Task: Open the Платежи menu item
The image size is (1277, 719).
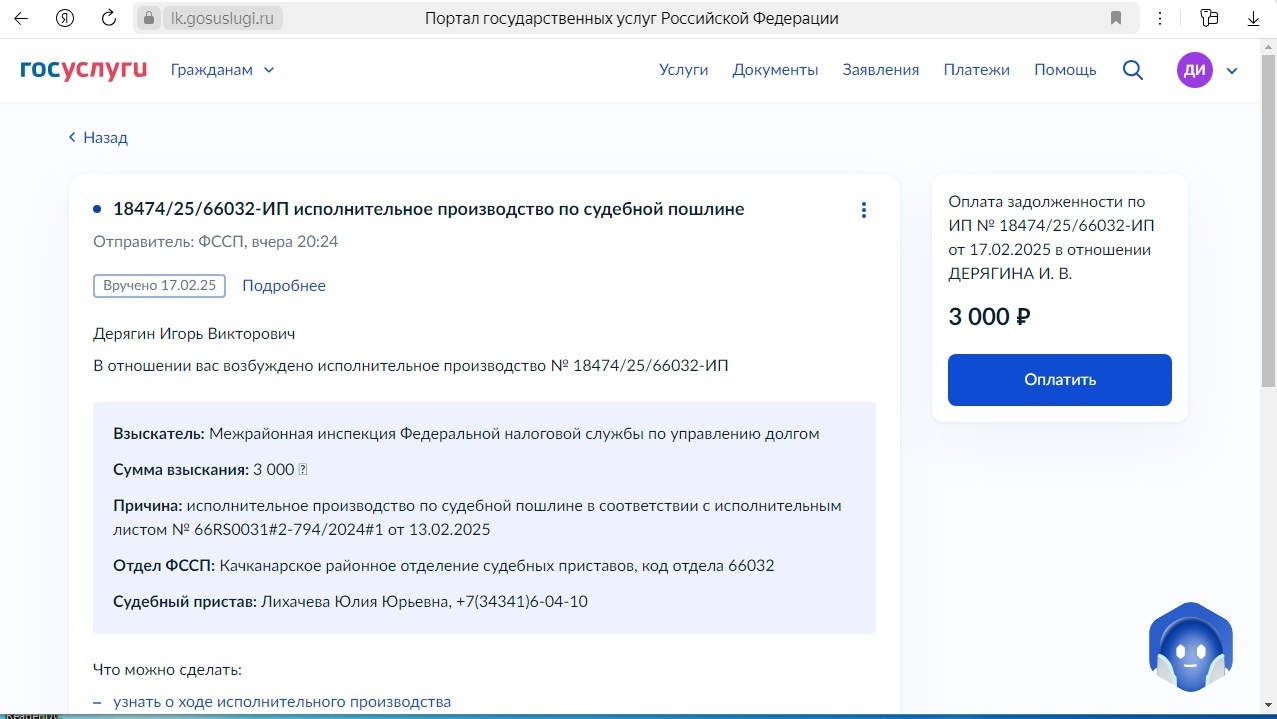Action: 977,70
